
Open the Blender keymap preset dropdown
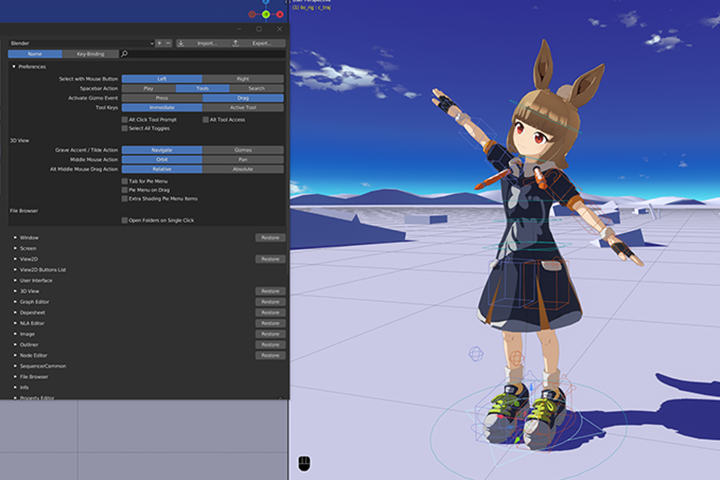81,43
